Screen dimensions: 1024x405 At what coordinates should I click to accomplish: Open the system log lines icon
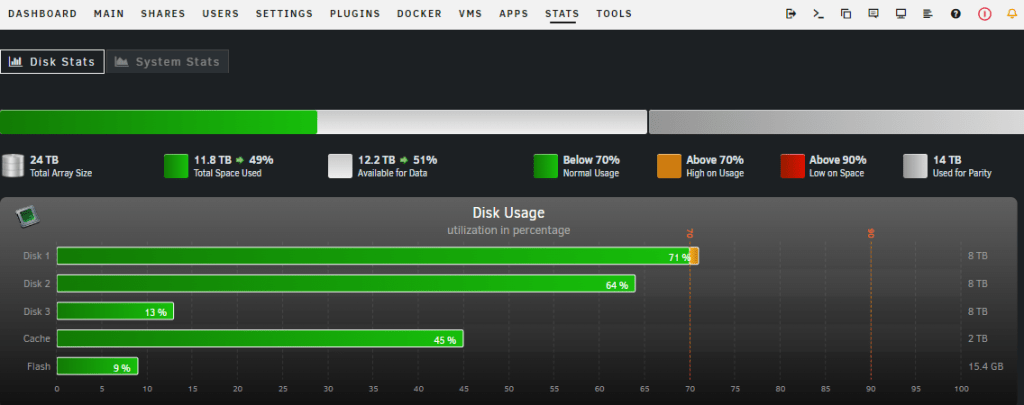[927, 14]
